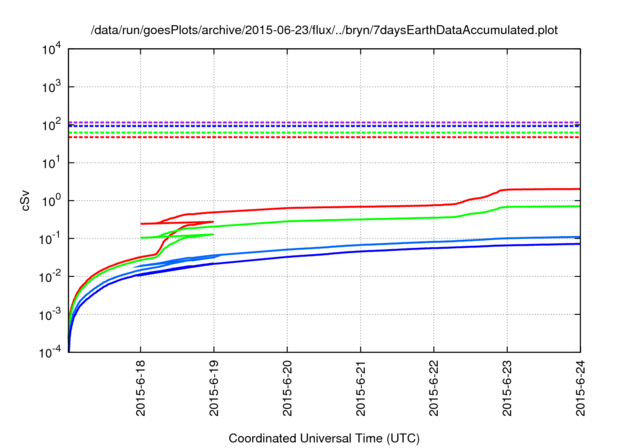Click the 10^-3 y-axis tick label
This screenshot has height=448, width=640.
pyautogui.click(x=51, y=315)
